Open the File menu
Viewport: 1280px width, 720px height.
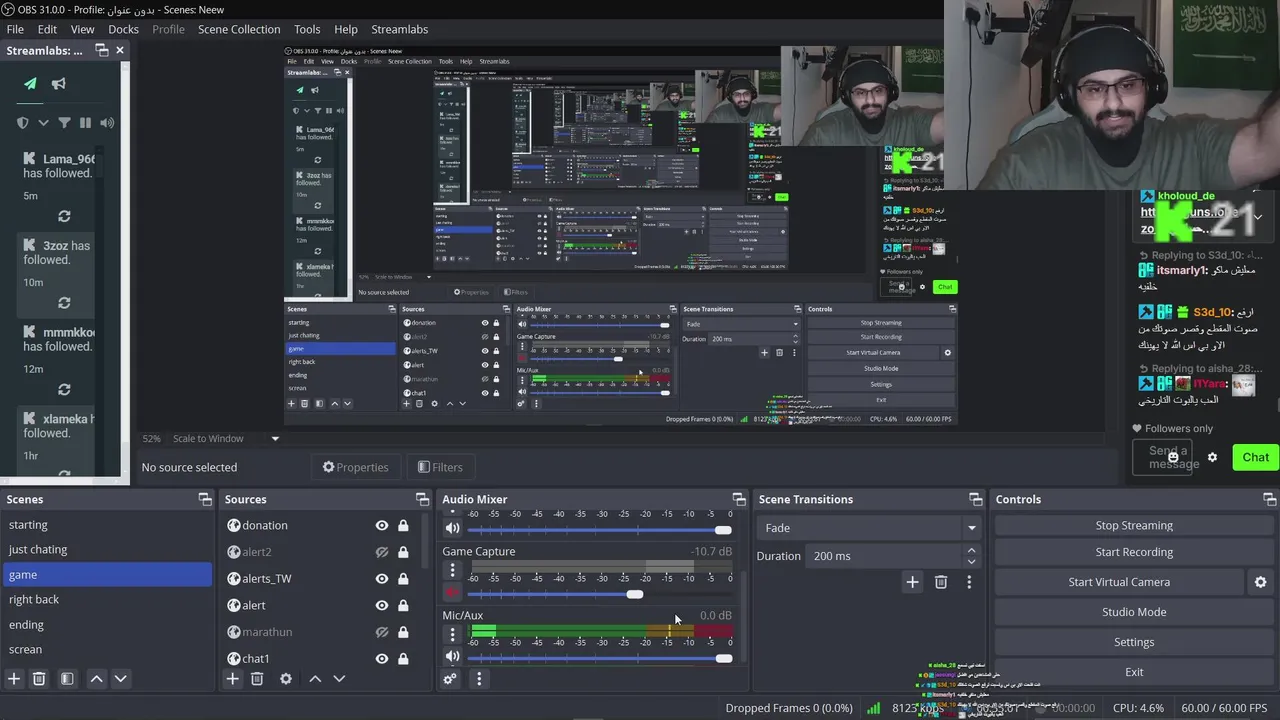click(15, 29)
